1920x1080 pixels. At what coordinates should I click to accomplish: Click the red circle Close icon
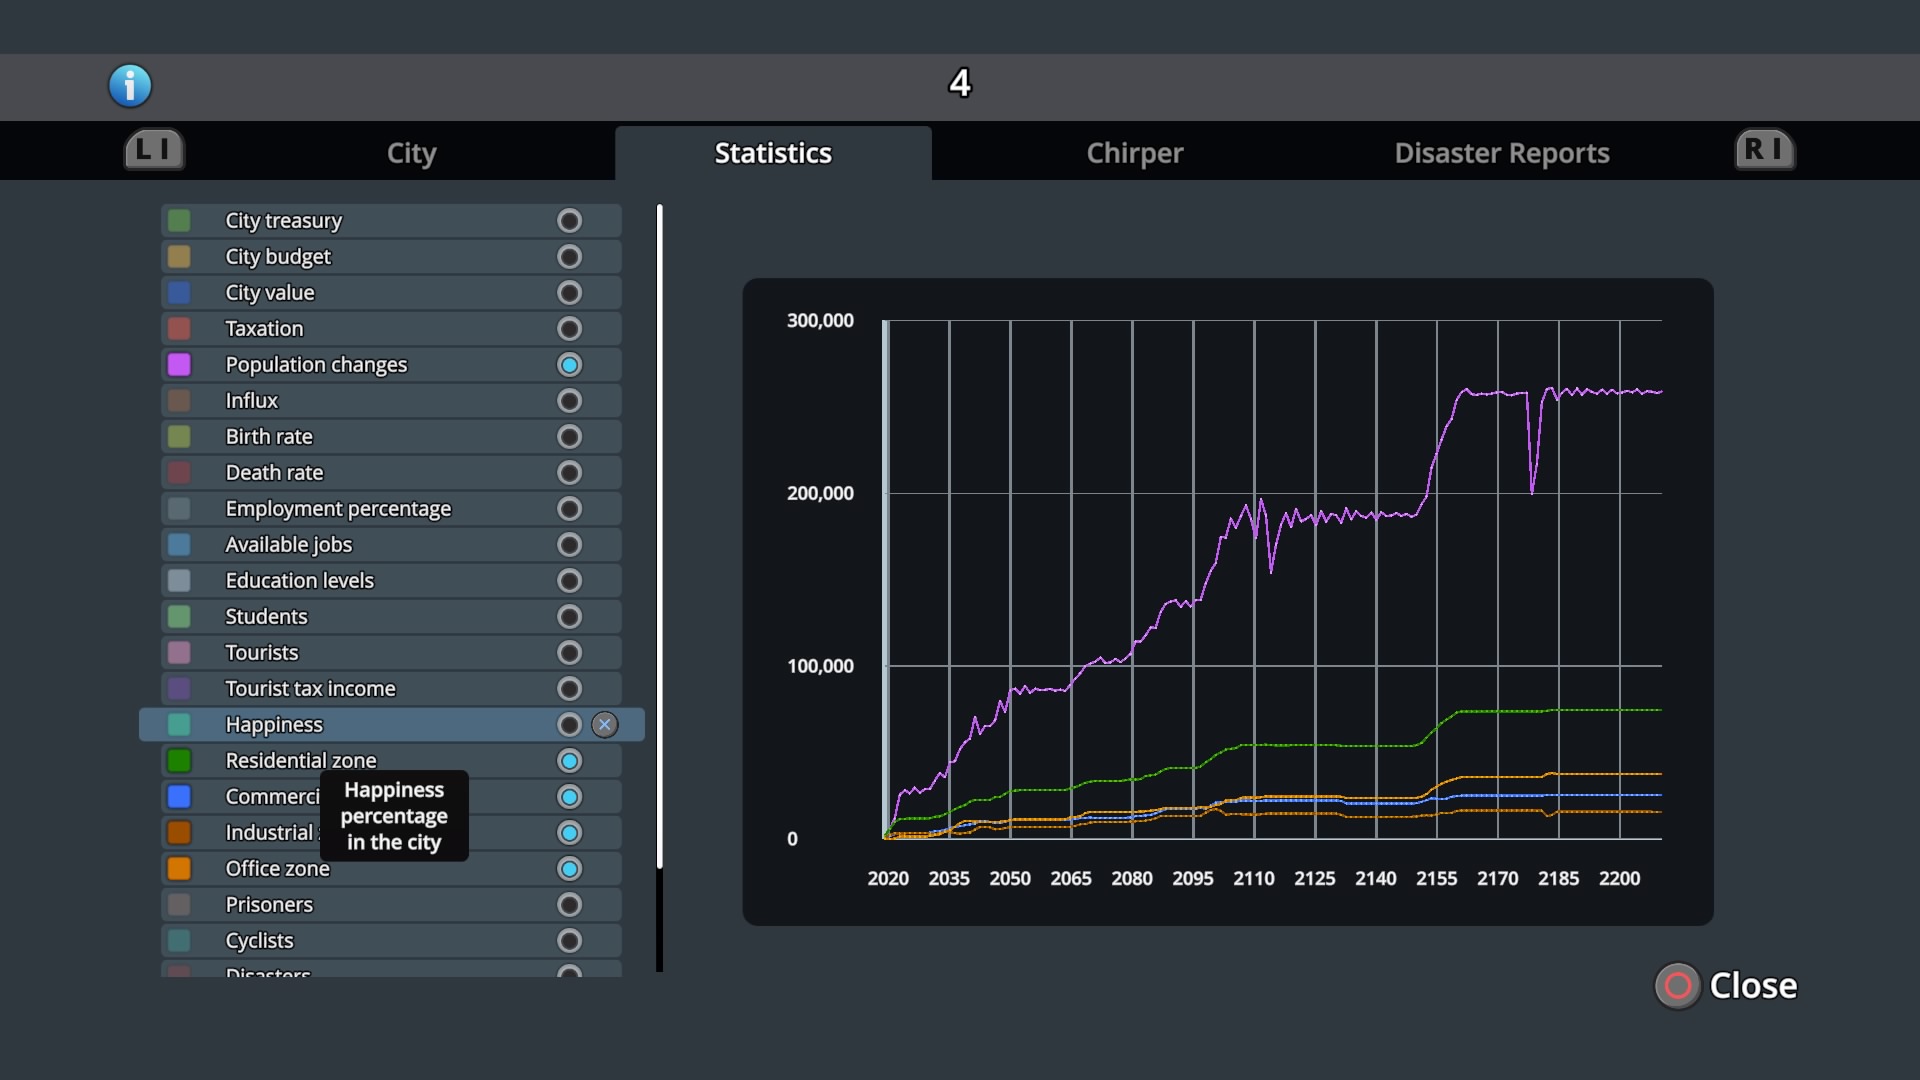(x=1677, y=986)
